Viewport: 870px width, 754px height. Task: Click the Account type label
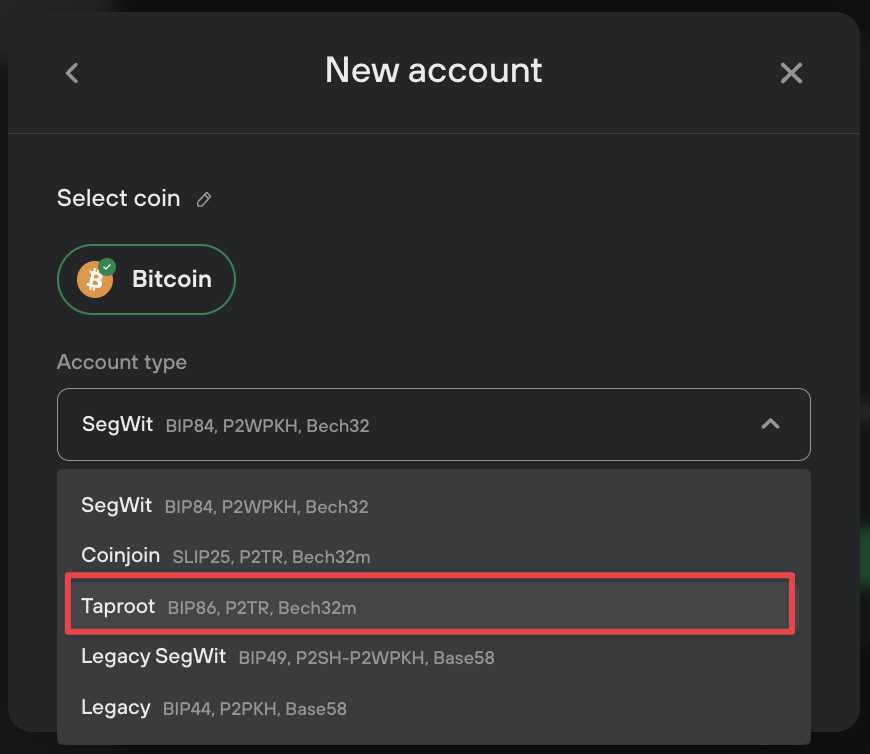click(122, 362)
